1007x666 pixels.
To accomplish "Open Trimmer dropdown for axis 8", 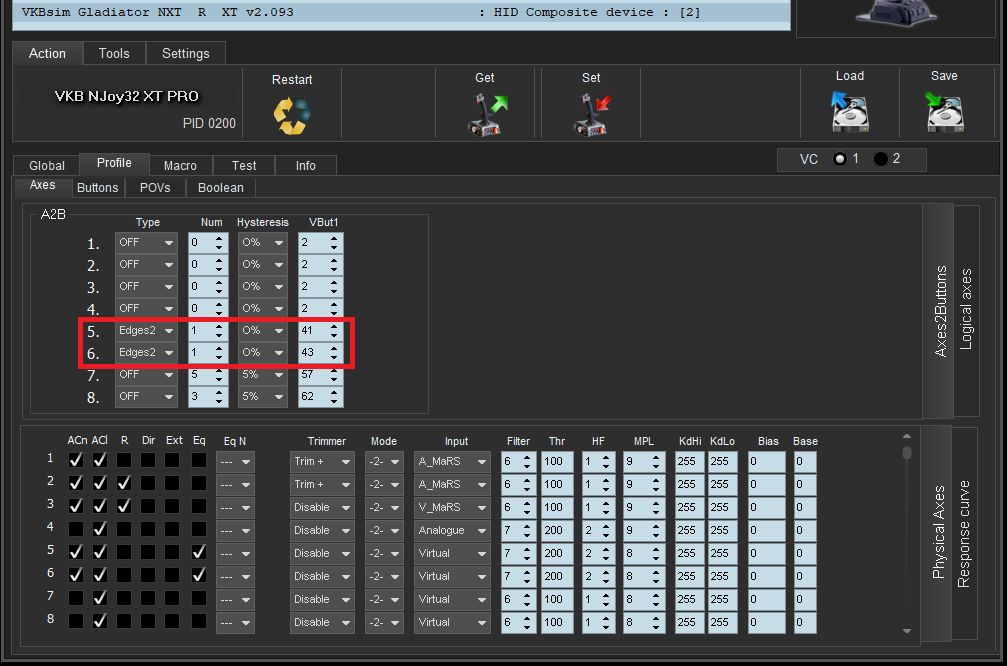I will [322, 622].
